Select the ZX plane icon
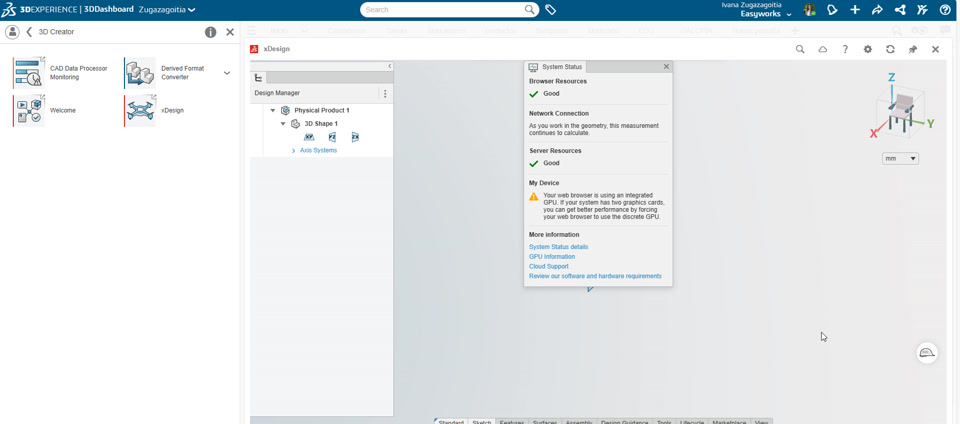 coord(355,137)
